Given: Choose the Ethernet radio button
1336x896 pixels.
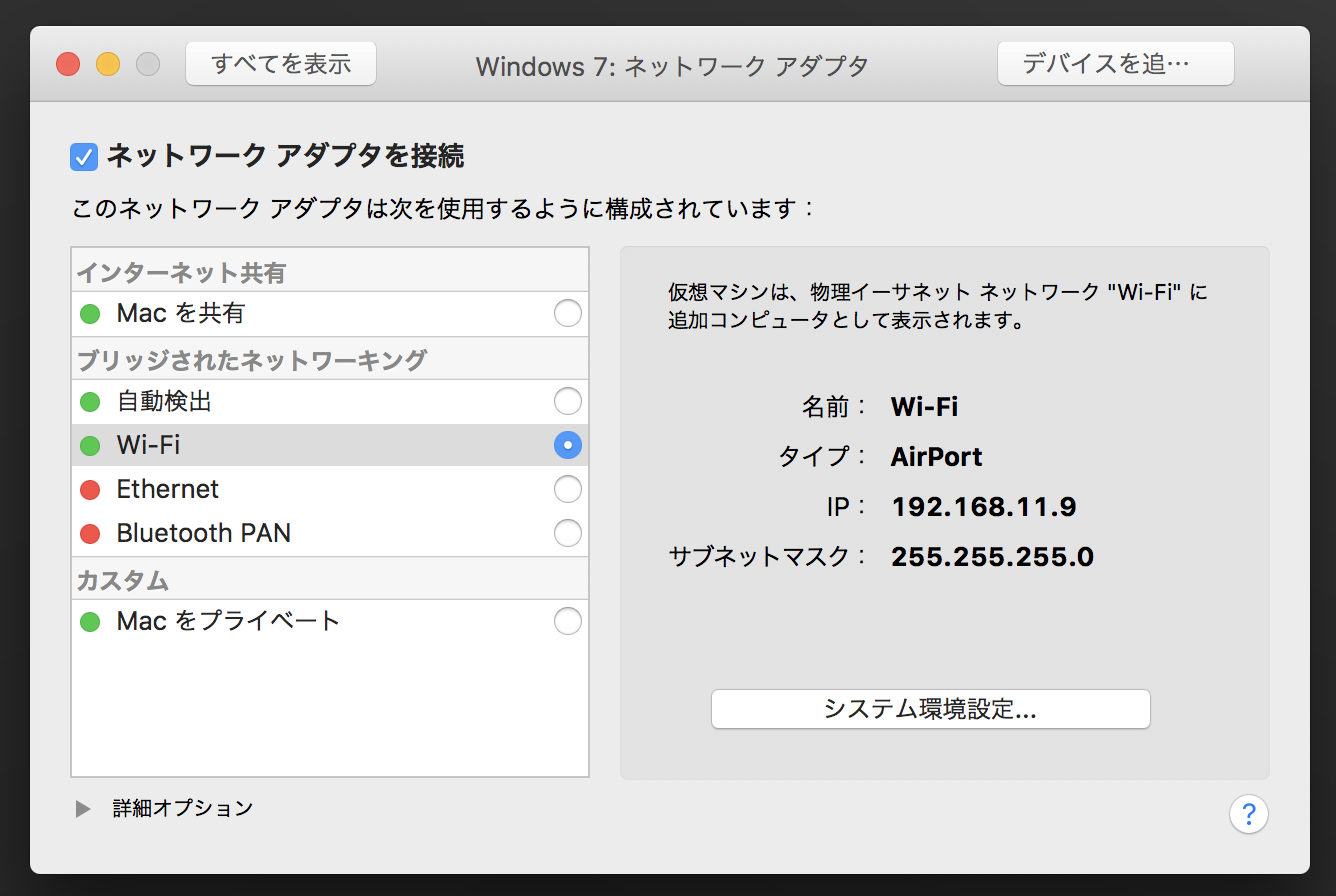Looking at the screenshot, I should point(567,490).
